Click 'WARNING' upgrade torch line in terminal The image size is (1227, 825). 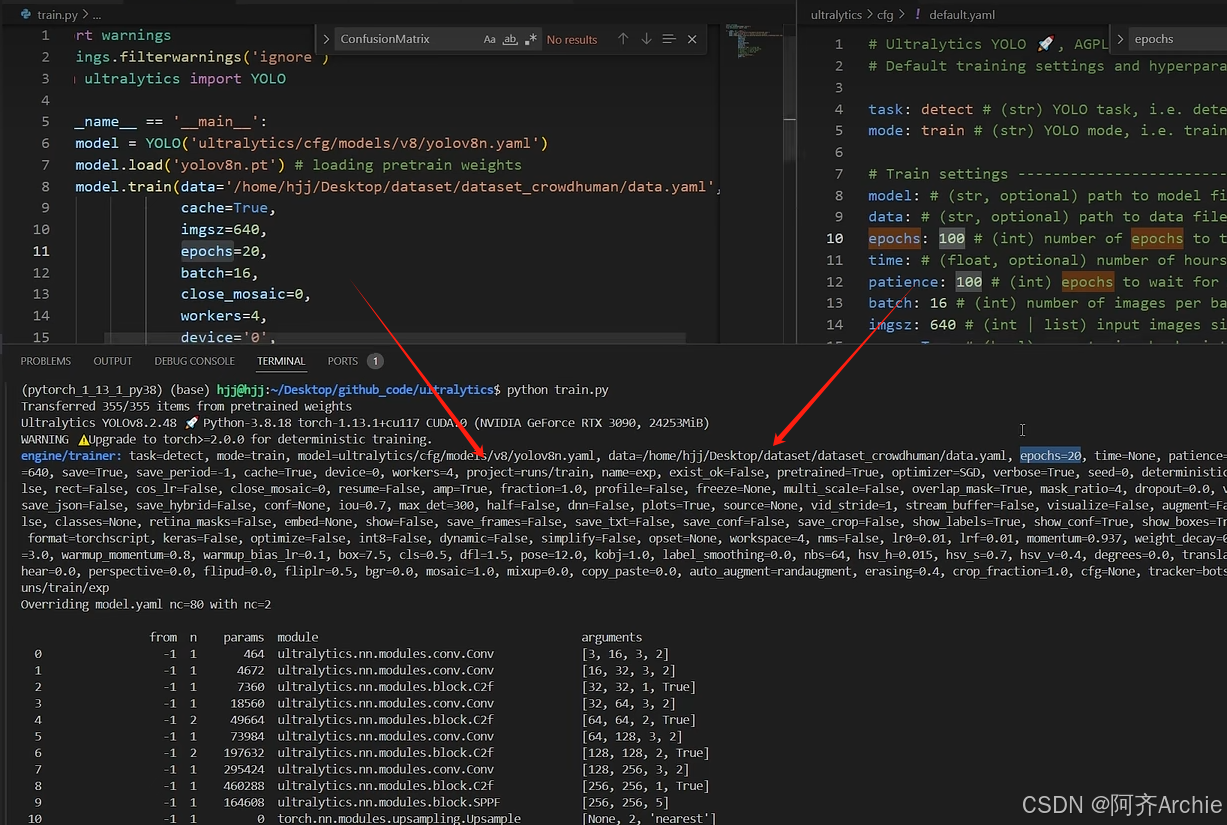click(x=227, y=439)
